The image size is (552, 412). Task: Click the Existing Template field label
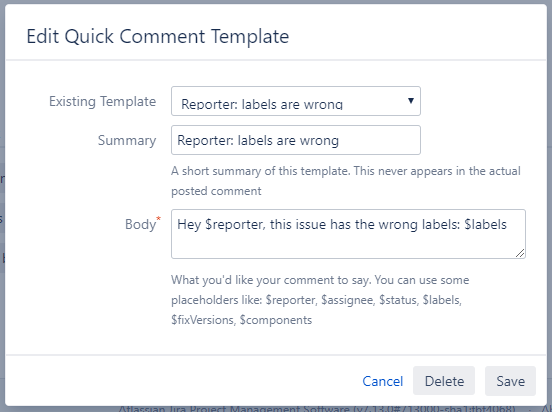[102, 101]
